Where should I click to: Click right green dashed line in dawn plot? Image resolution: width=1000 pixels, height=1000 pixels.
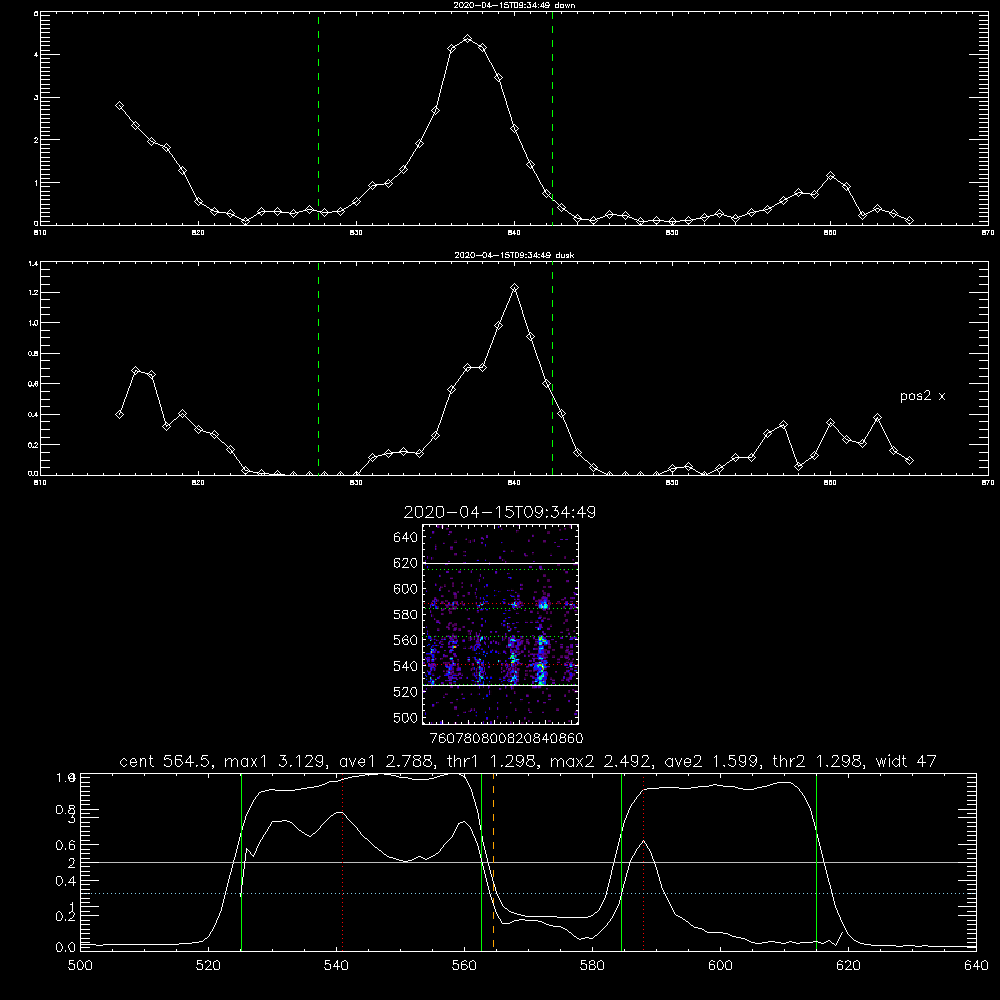552,118
